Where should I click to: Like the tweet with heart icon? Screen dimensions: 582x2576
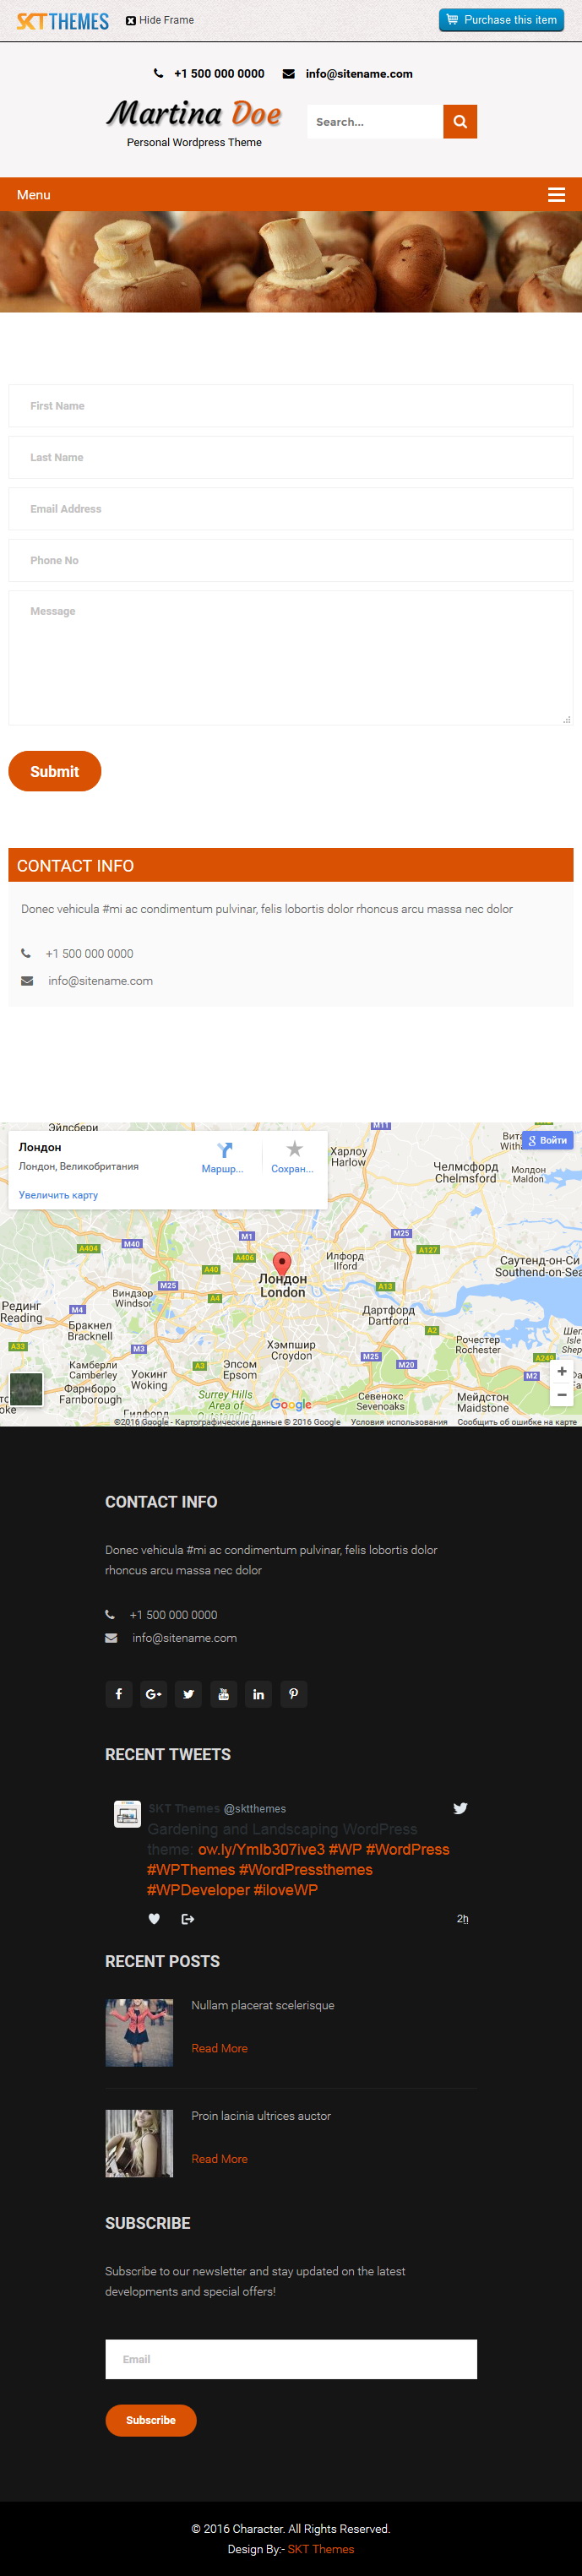click(154, 1919)
